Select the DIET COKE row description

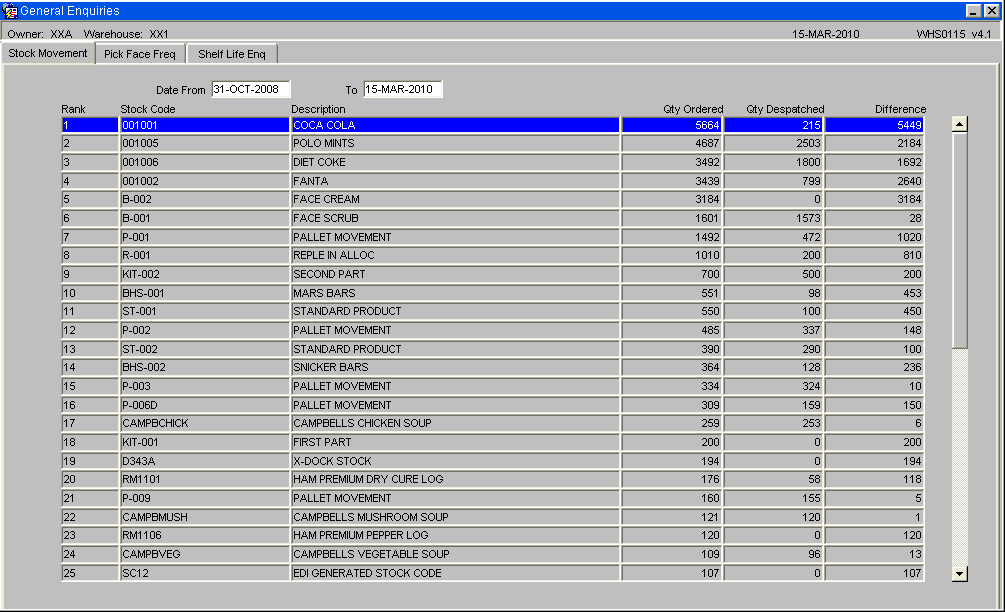(x=455, y=162)
